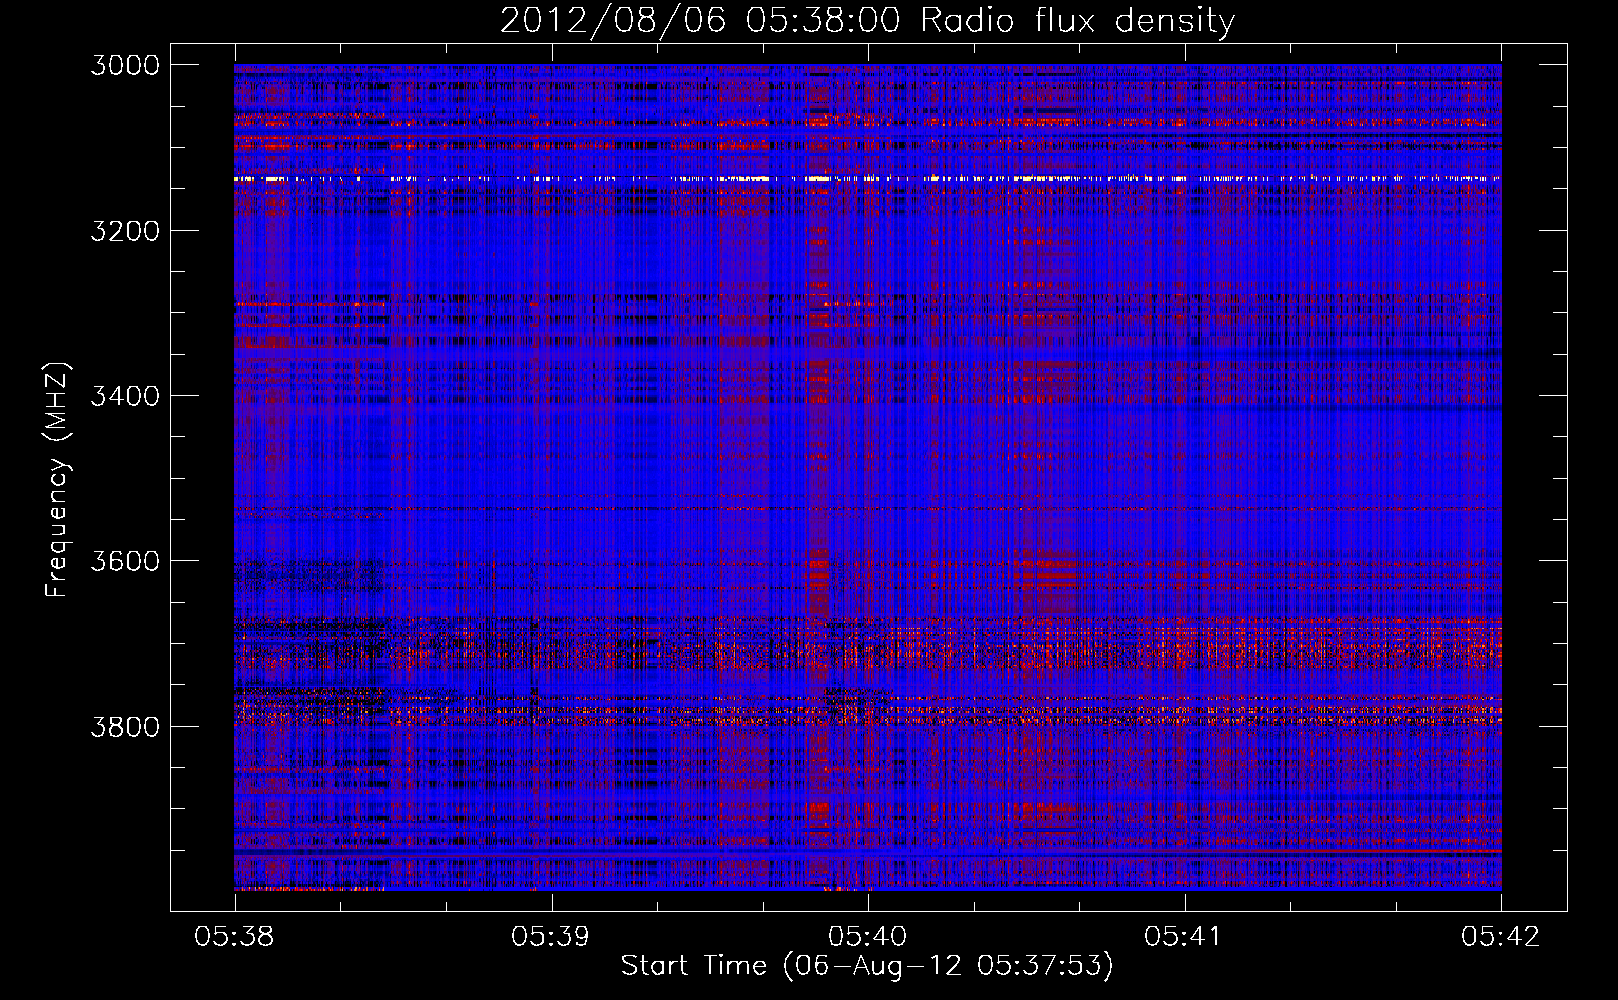The width and height of the screenshot is (1618, 1000).
Task: Click the 05:39 time tick label
Action: tap(551, 936)
